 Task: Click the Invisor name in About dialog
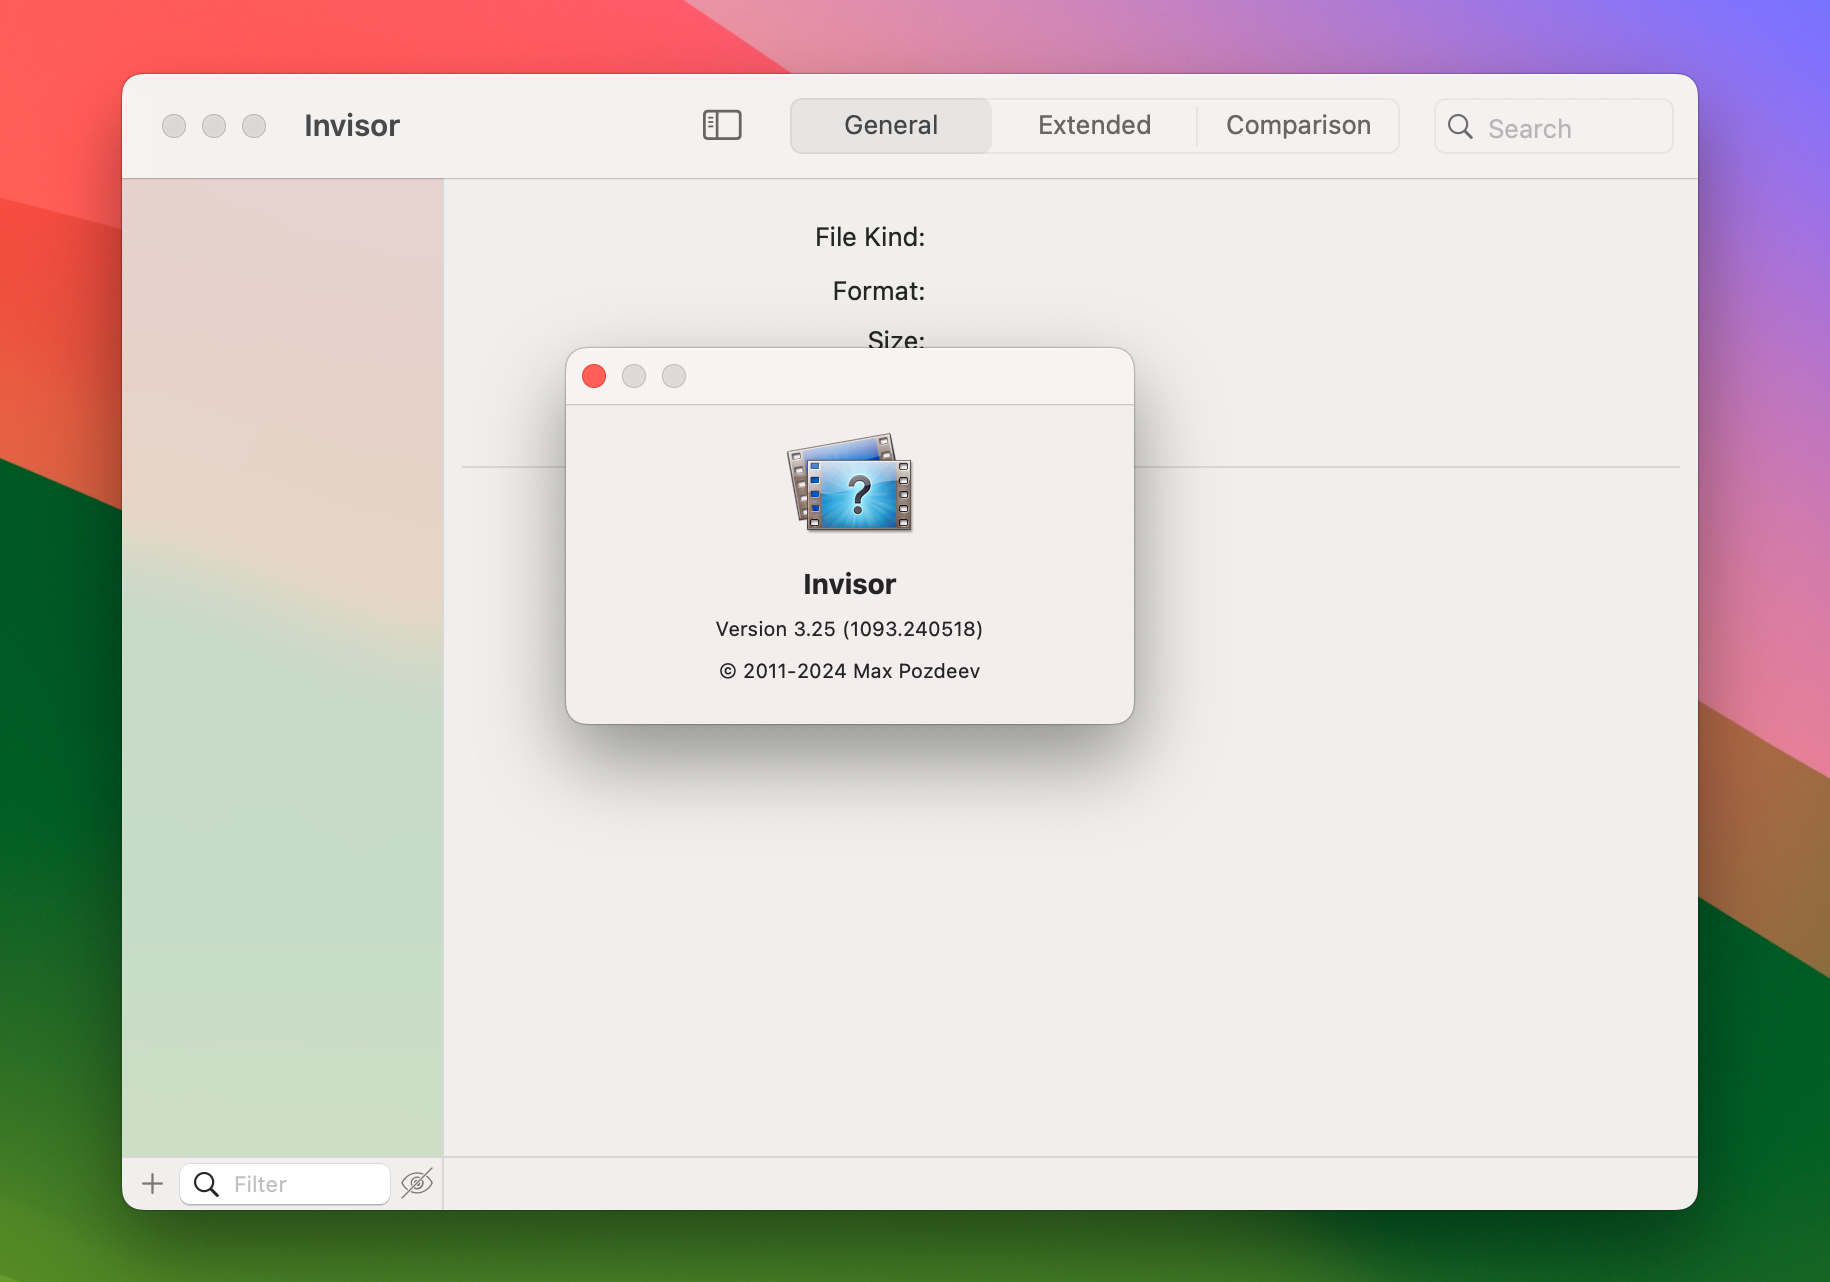pos(849,584)
